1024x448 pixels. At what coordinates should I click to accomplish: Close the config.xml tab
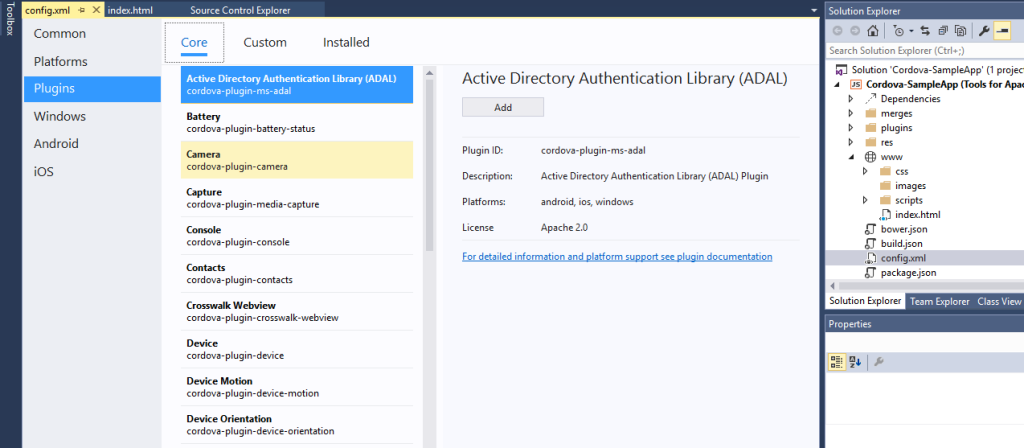pos(97,9)
